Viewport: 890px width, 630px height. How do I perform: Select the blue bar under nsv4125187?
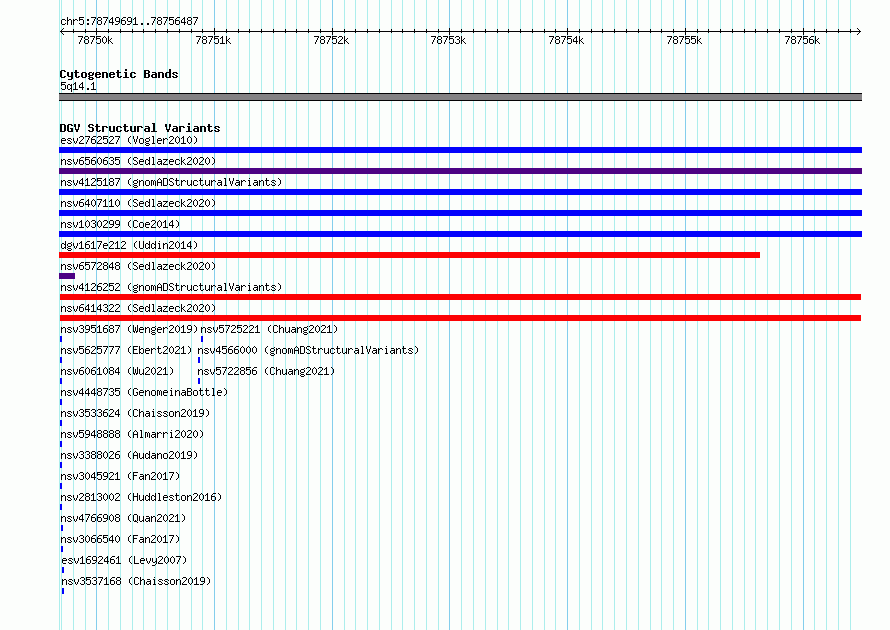[460, 192]
